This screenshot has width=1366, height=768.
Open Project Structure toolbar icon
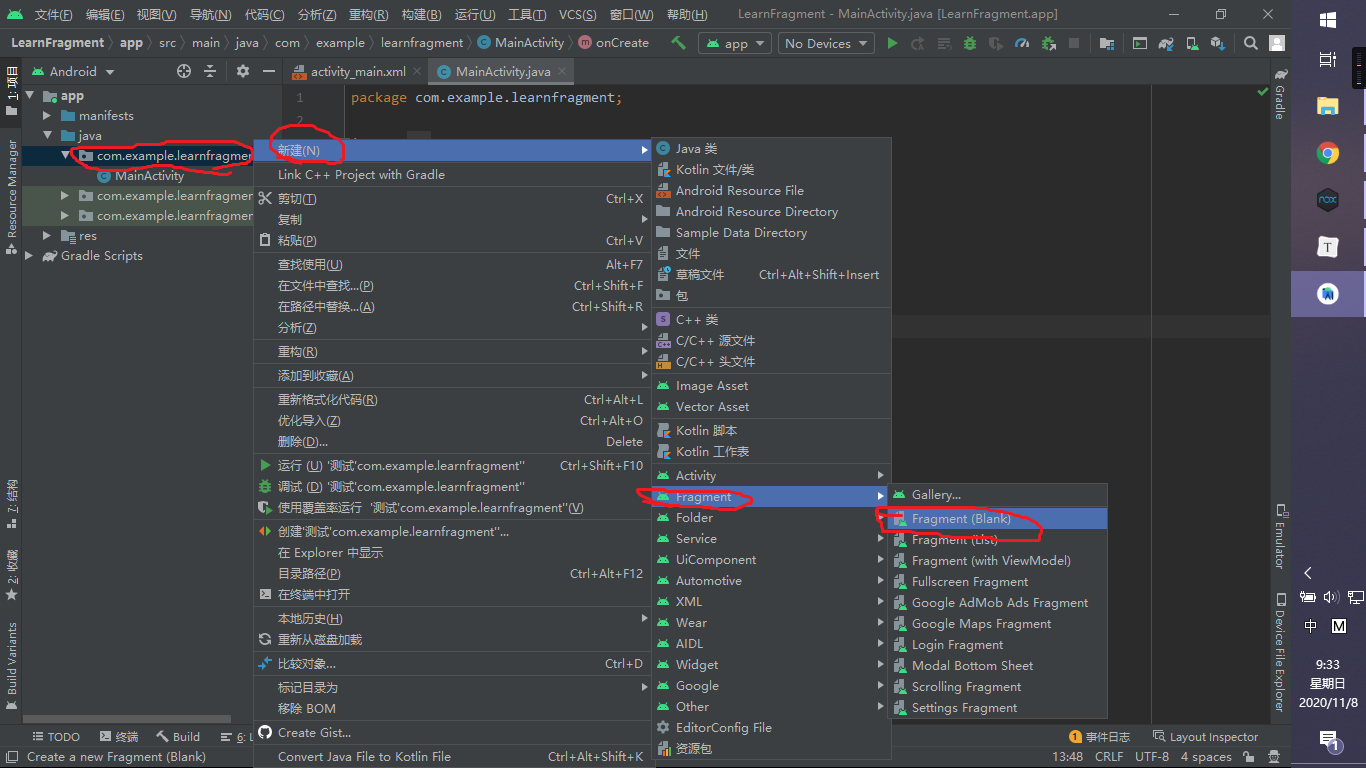pyautogui.click(x=1106, y=43)
